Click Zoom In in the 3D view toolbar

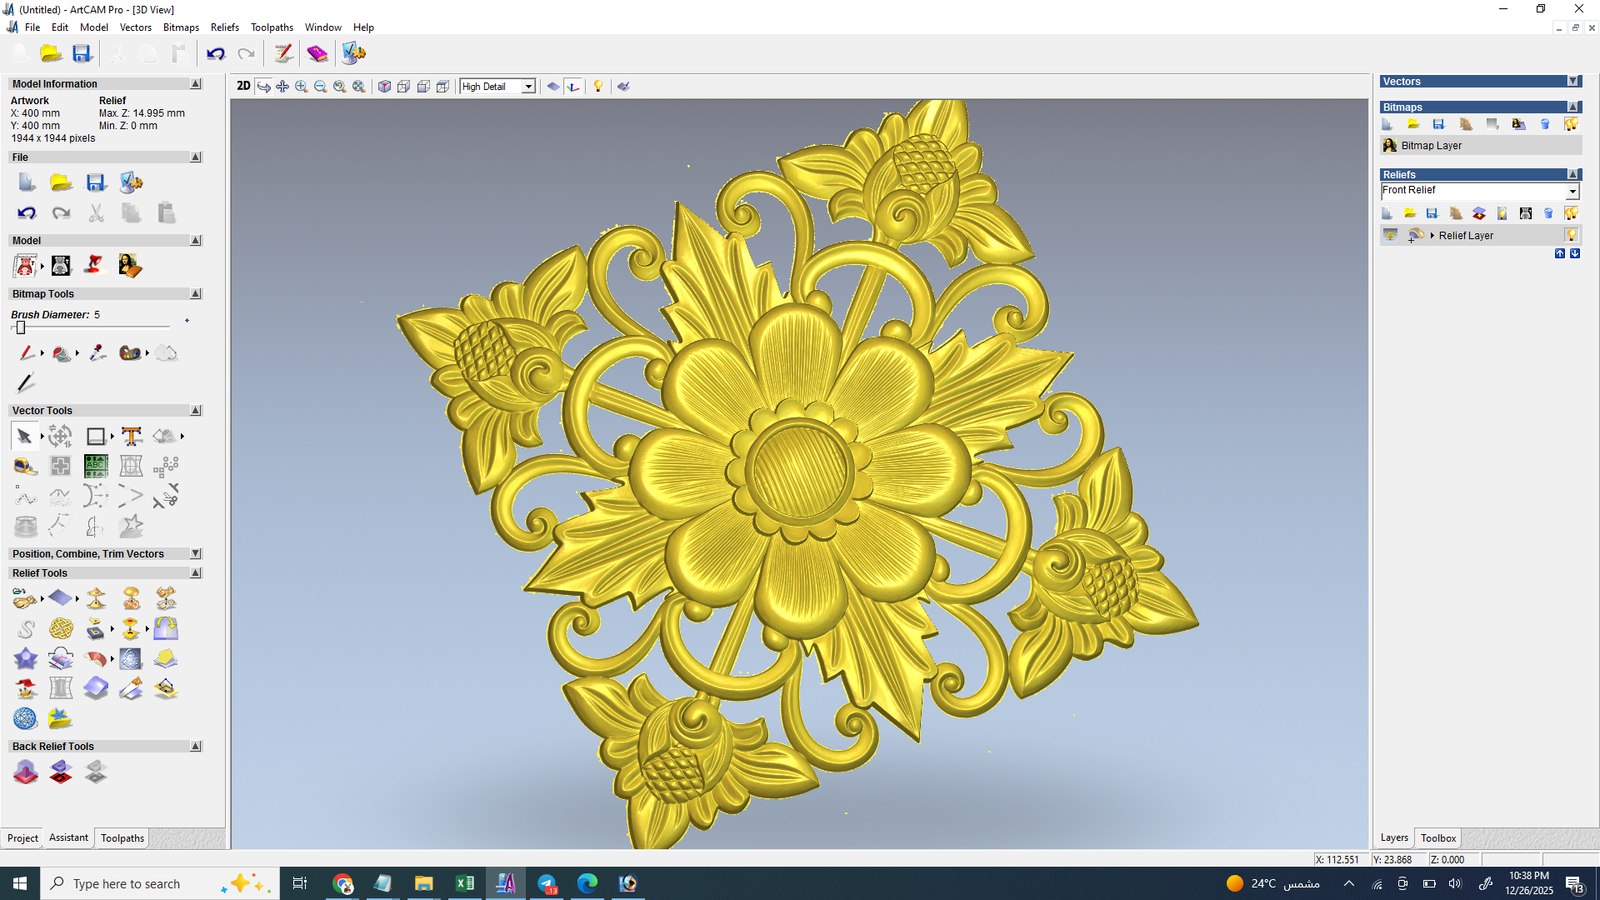[x=301, y=87]
